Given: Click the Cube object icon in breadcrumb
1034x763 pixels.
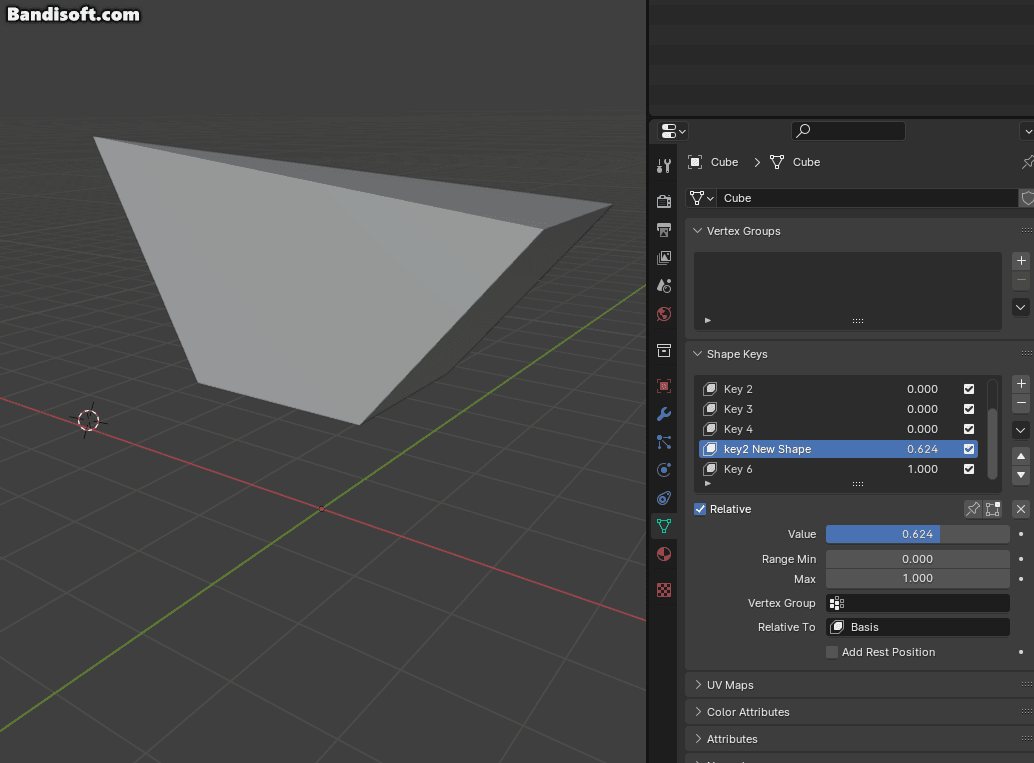Looking at the screenshot, I should click(x=694, y=162).
